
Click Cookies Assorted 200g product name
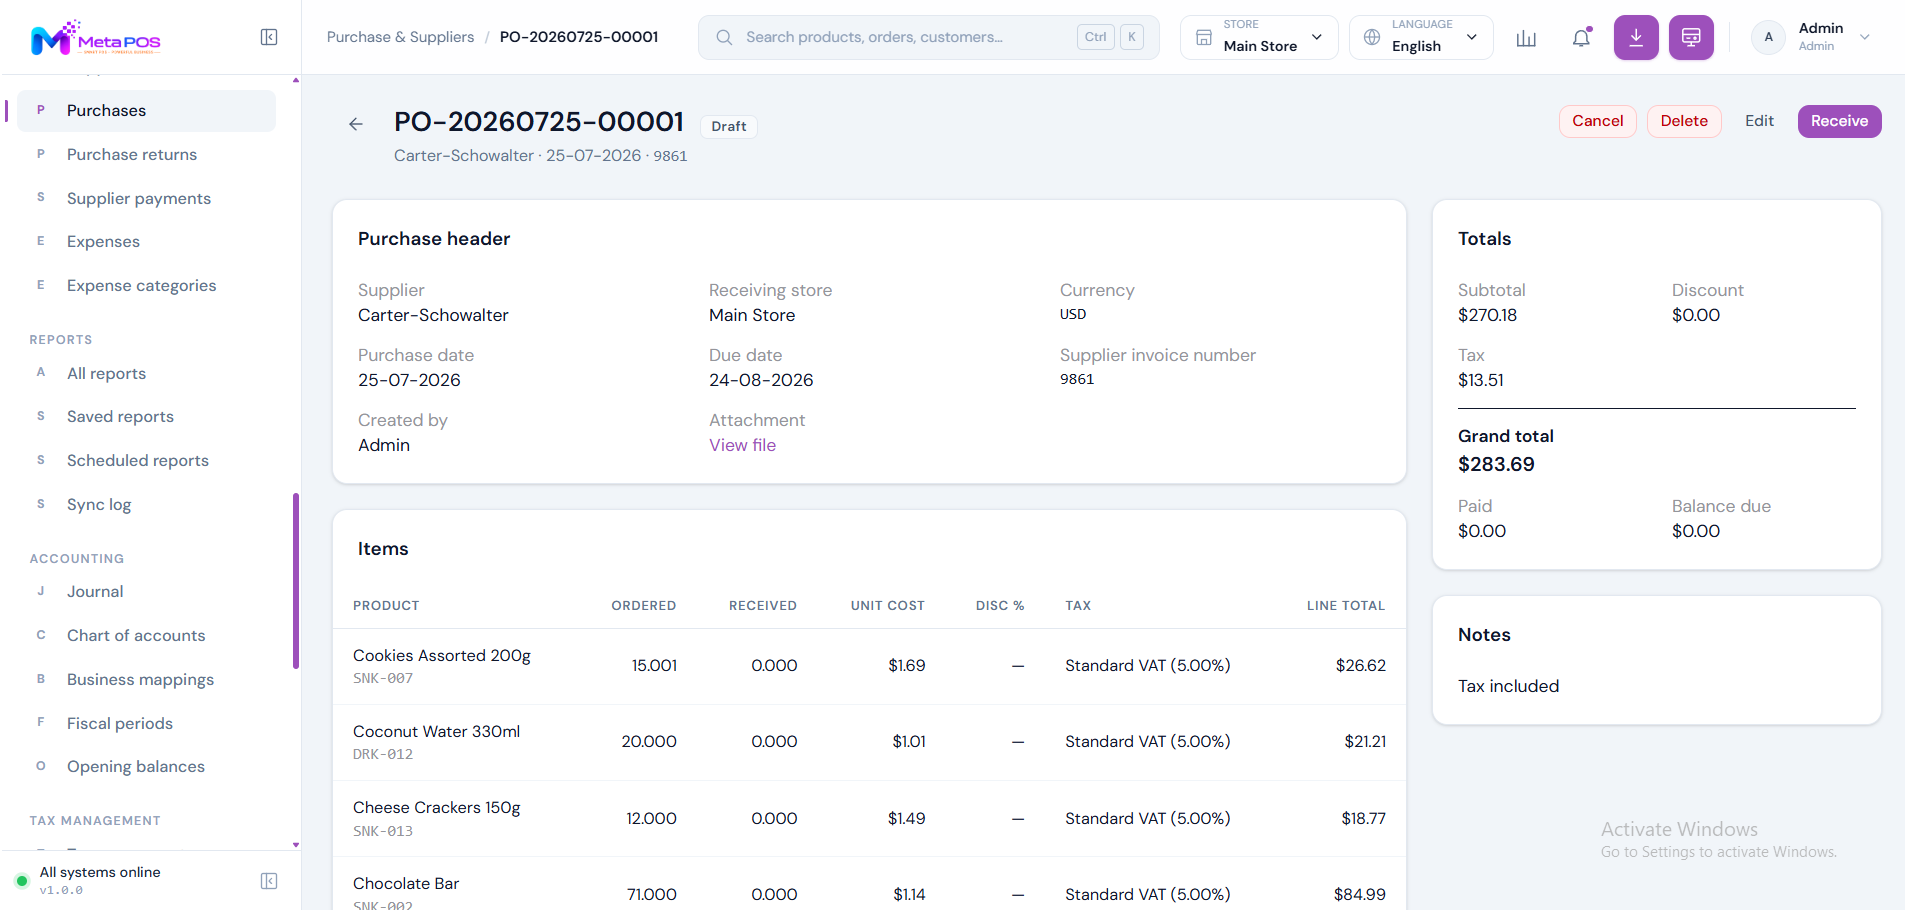pos(442,656)
